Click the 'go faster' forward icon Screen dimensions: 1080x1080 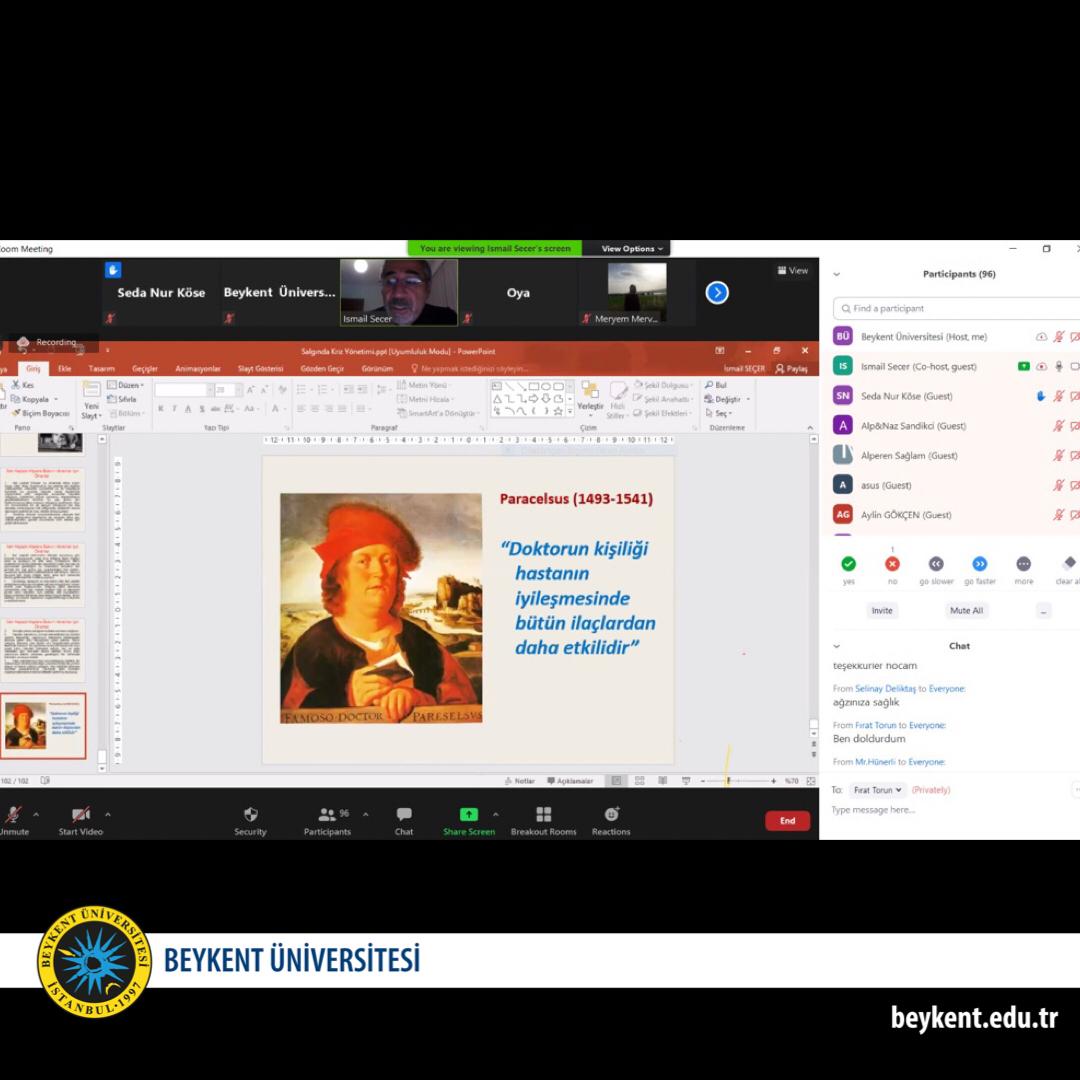979,564
